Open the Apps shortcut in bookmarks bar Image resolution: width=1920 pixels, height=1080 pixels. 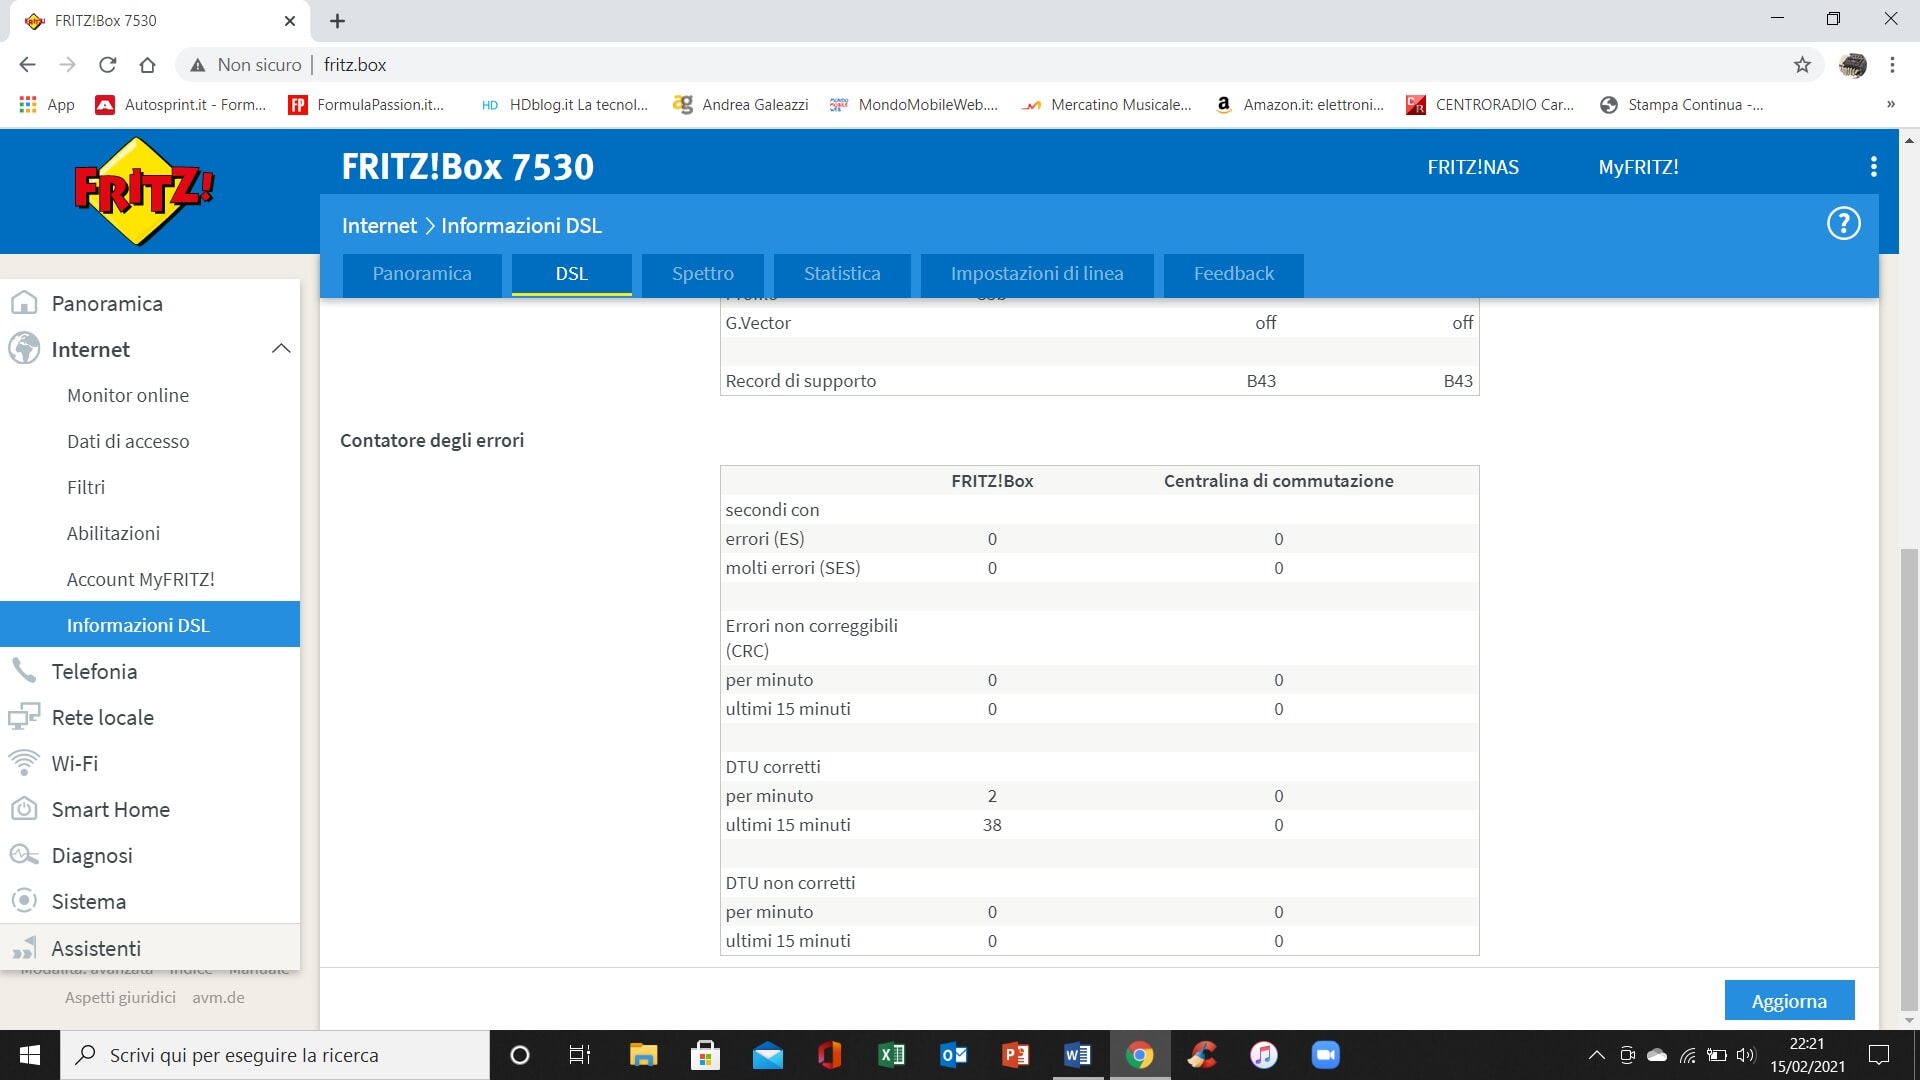tap(47, 104)
